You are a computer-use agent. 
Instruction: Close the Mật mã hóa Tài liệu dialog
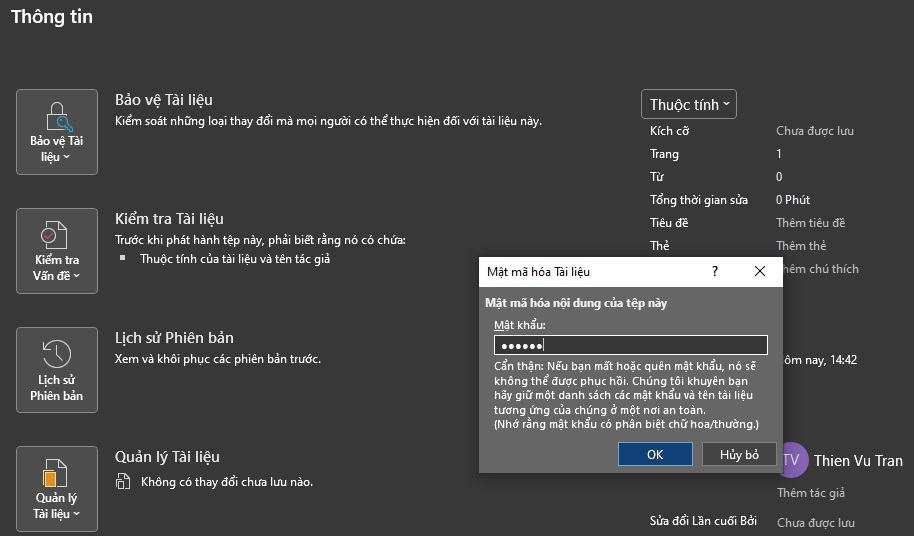click(x=760, y=271)
